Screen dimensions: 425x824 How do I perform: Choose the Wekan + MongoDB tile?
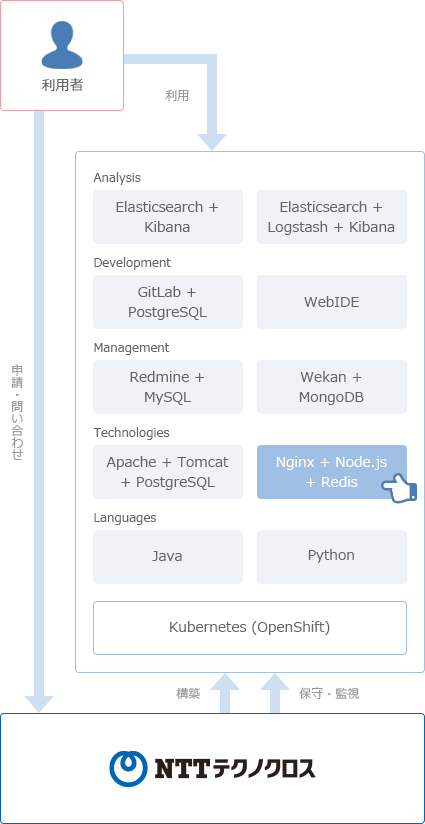(332, 387)
